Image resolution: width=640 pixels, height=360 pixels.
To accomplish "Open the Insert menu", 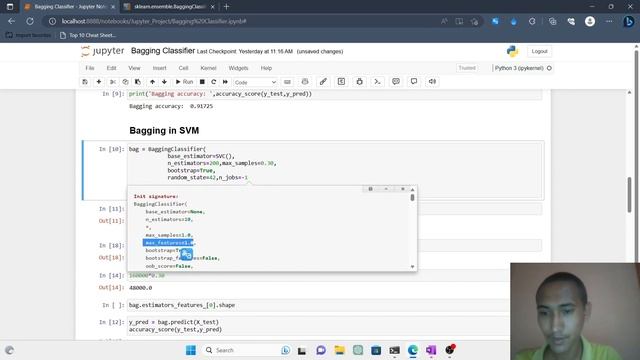I will (160, 68).
